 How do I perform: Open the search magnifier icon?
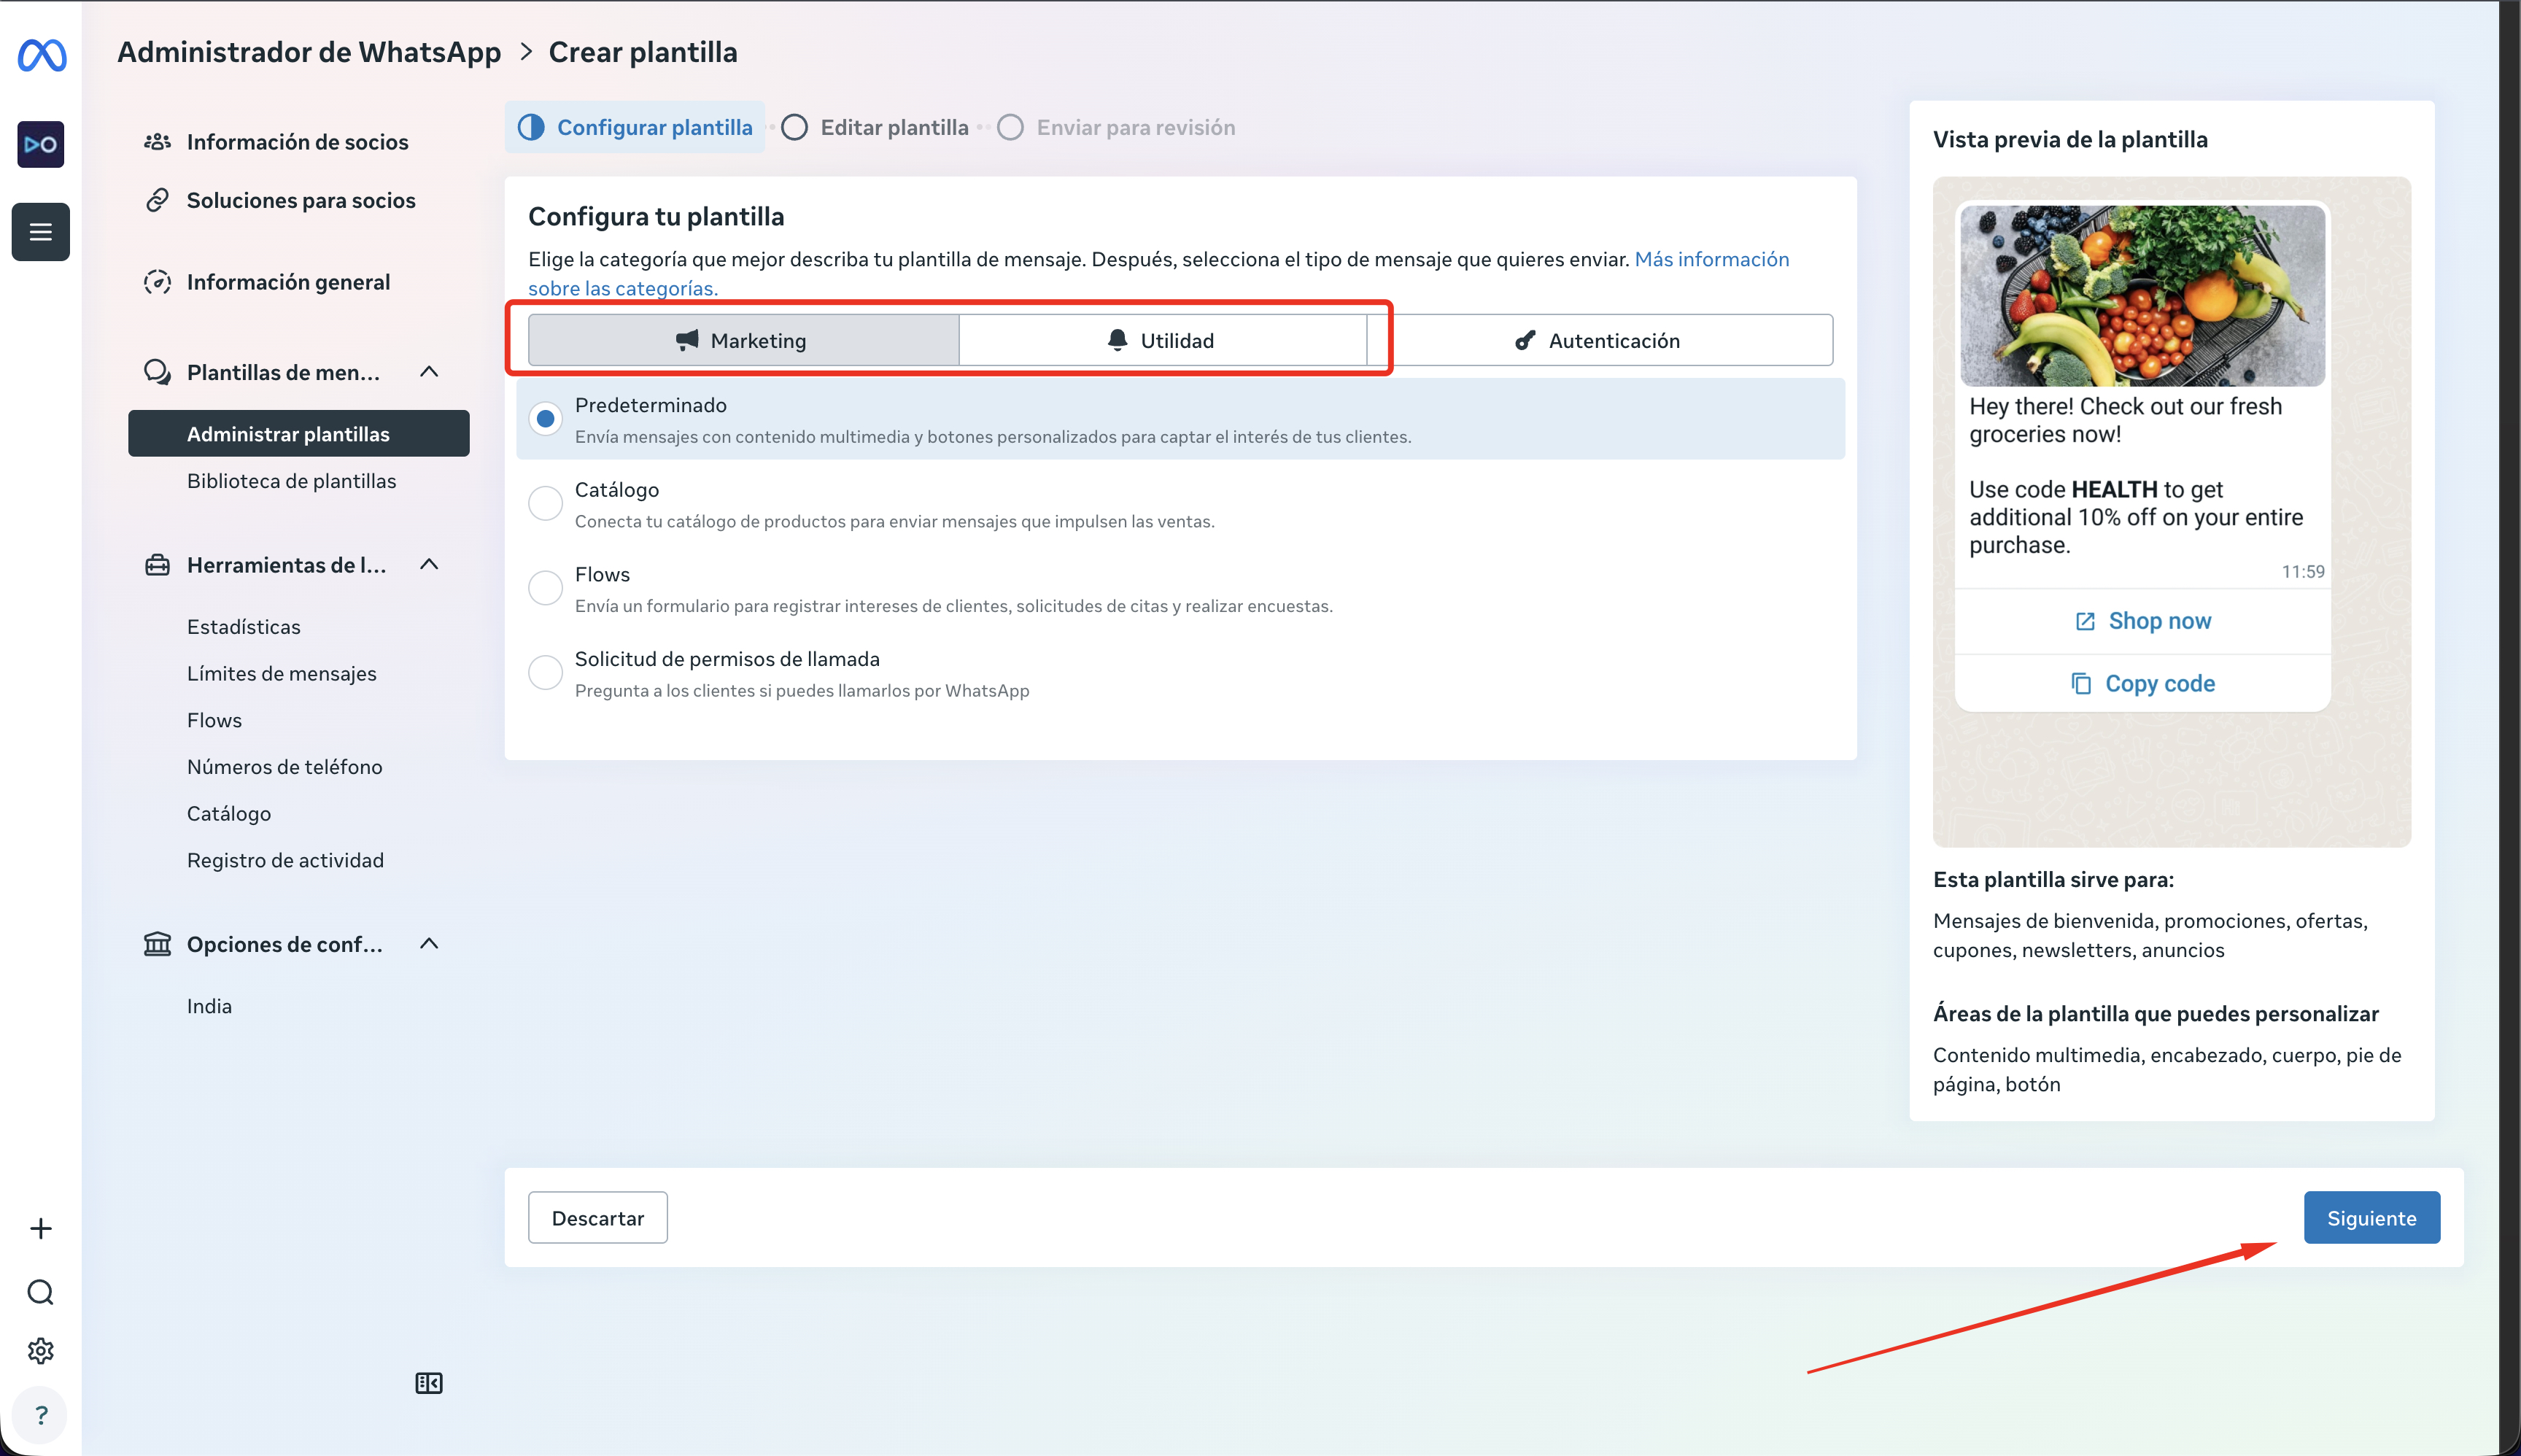coord(41,1292)
